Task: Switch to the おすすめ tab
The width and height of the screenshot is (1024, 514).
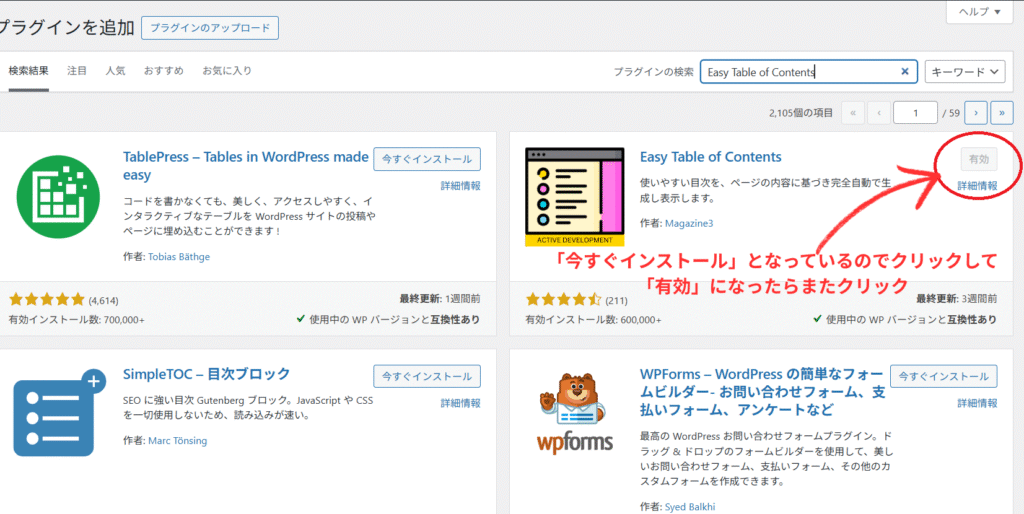Action: tap(164, 71)
